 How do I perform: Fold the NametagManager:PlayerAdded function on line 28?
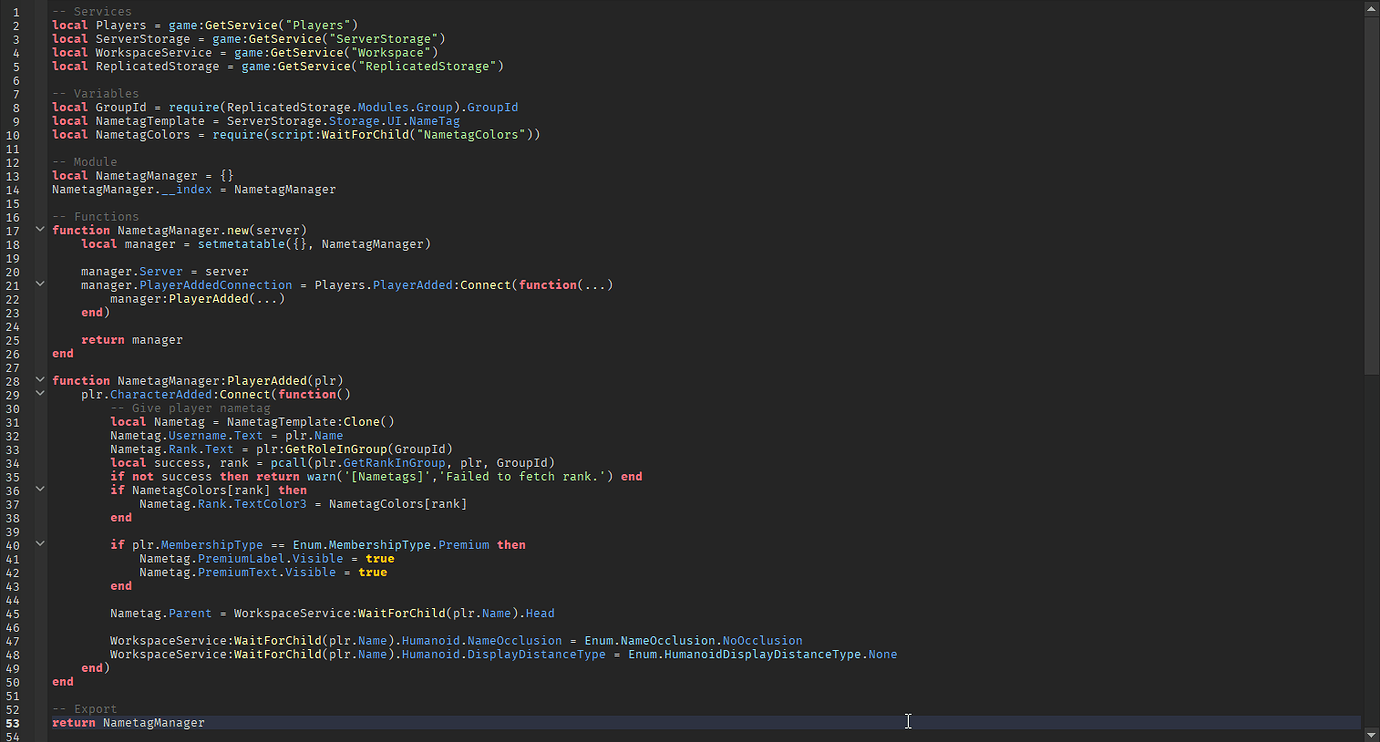coord(40,380)
